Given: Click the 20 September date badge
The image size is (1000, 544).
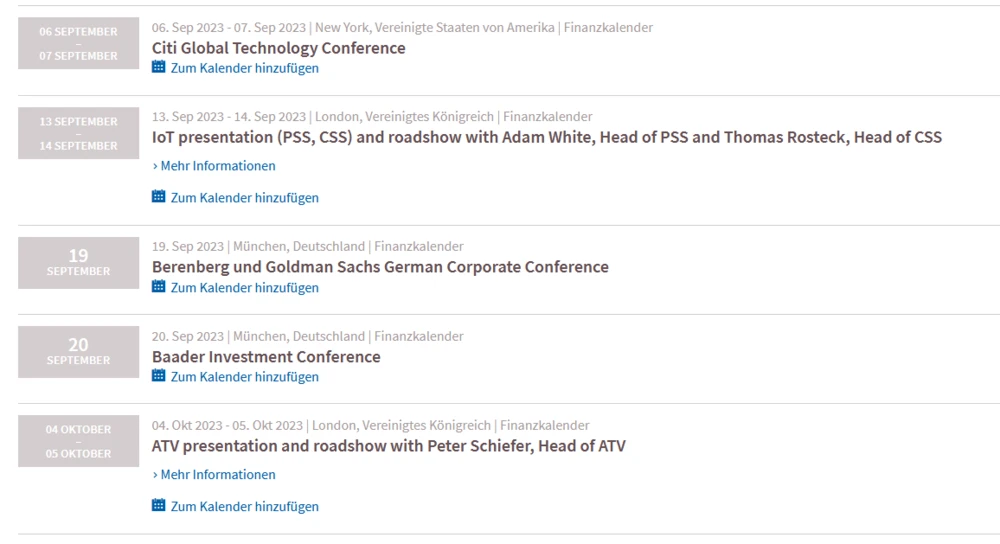Looking at the screenshot, I should [x=78, y=352].
